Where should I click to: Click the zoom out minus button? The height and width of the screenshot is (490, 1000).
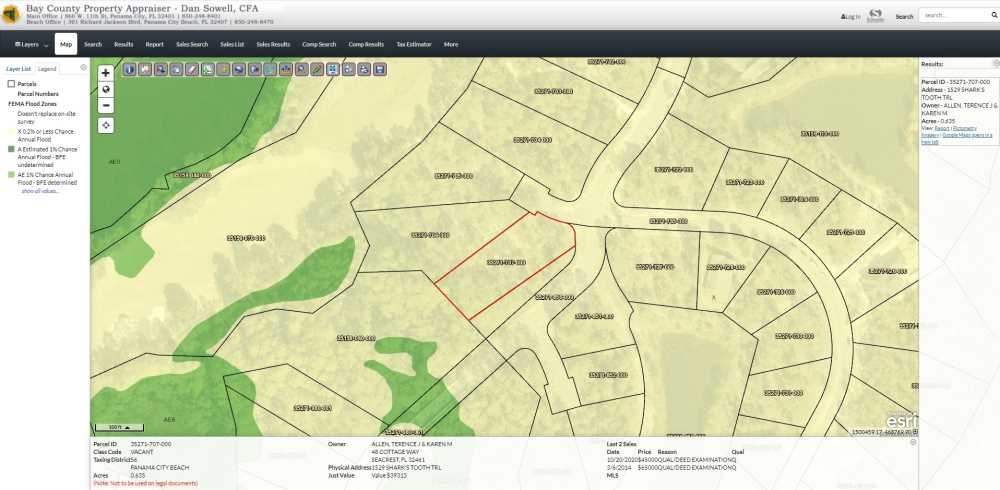[106, 104]
